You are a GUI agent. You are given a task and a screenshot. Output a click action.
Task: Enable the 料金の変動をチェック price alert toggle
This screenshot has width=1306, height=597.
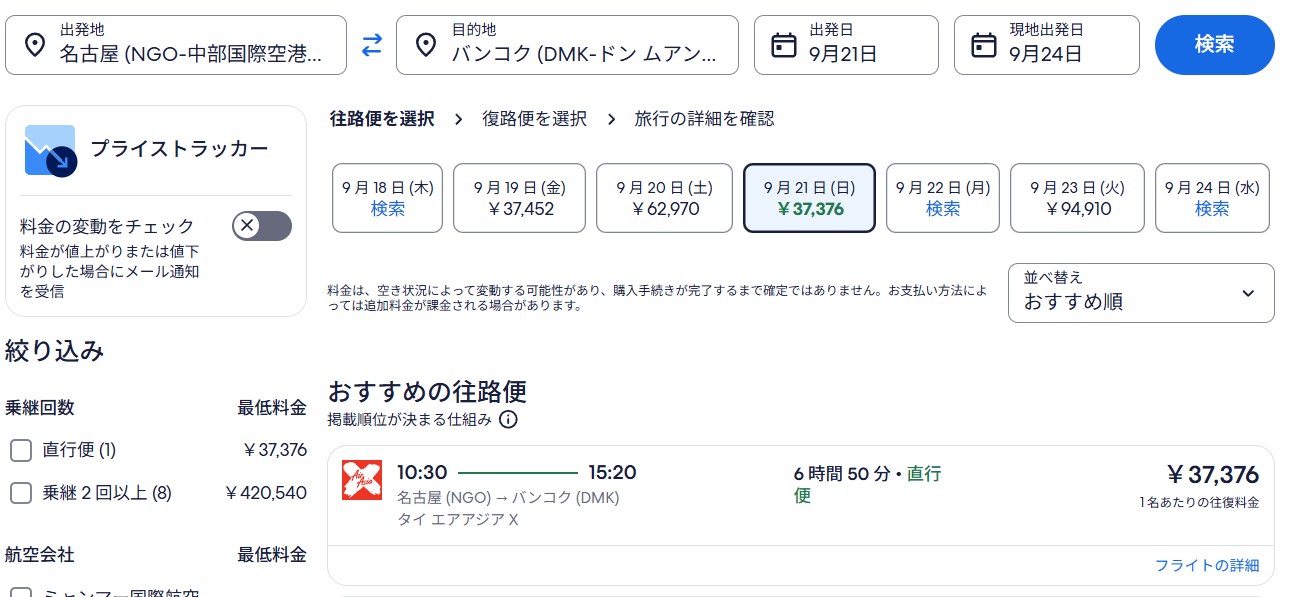262,226
